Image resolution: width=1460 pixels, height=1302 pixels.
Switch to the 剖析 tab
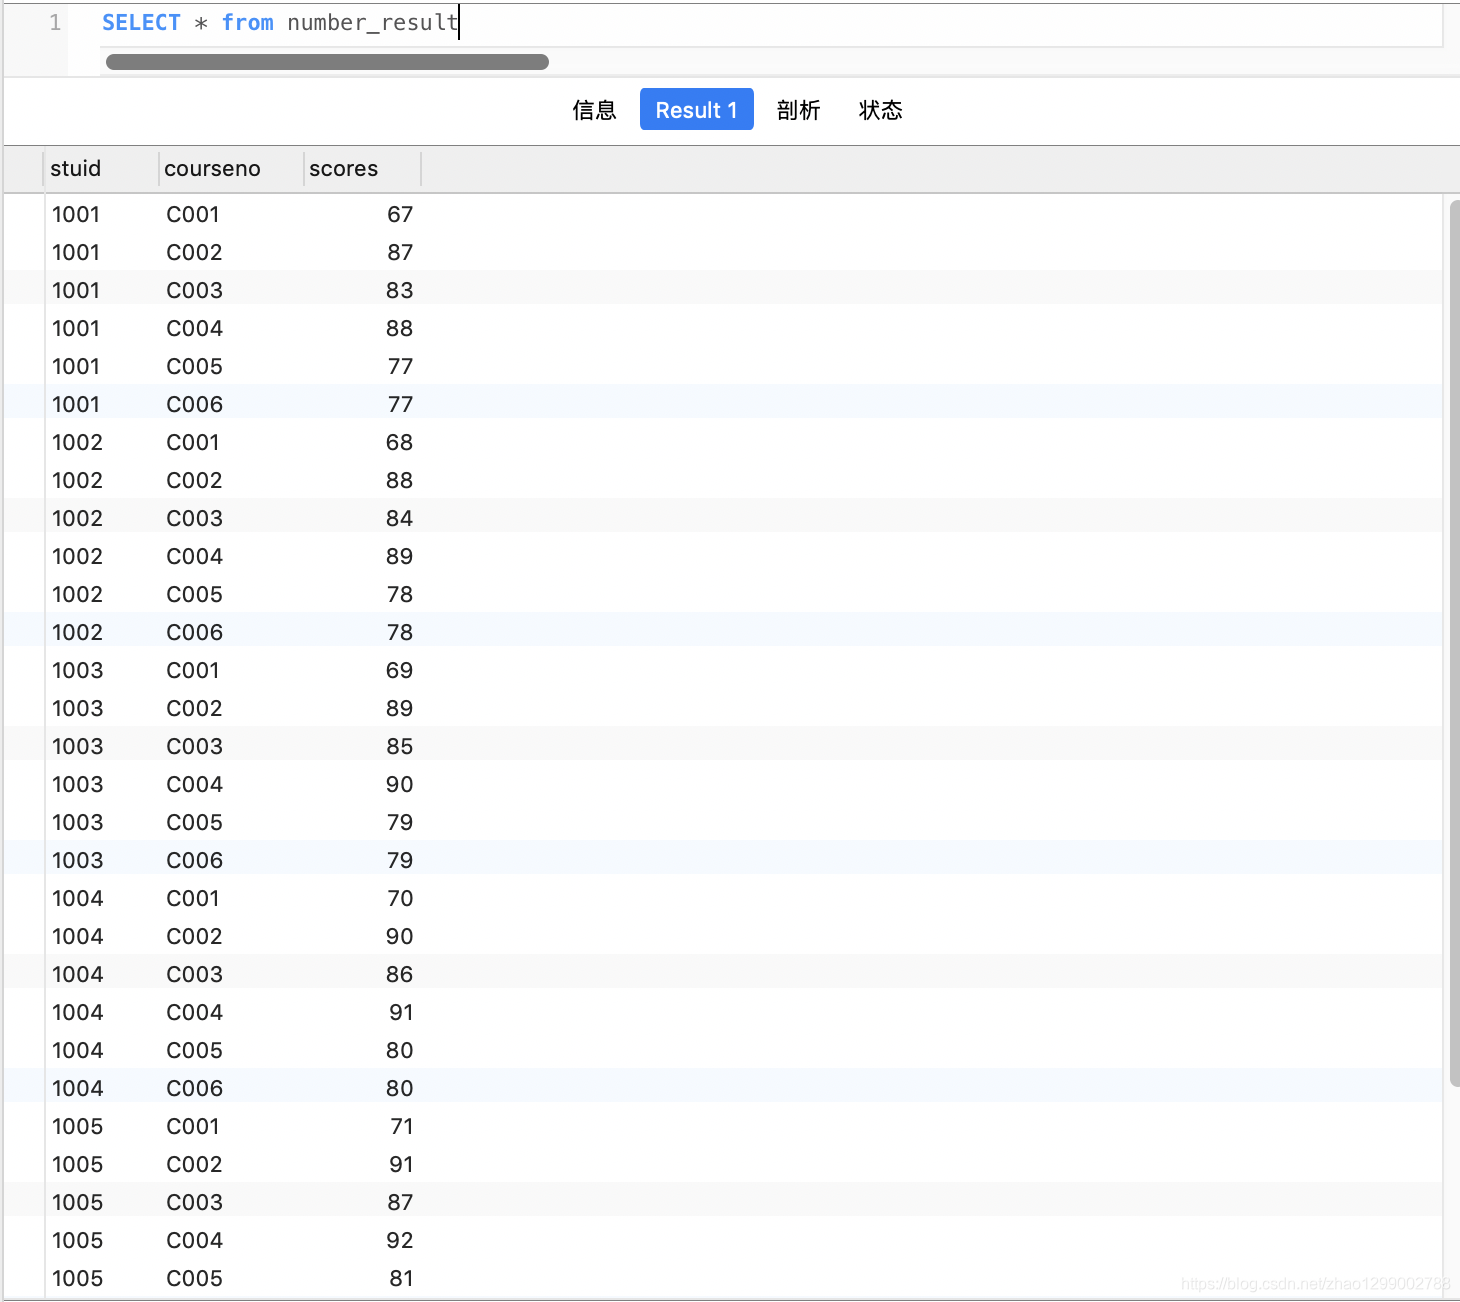(798, 110)
